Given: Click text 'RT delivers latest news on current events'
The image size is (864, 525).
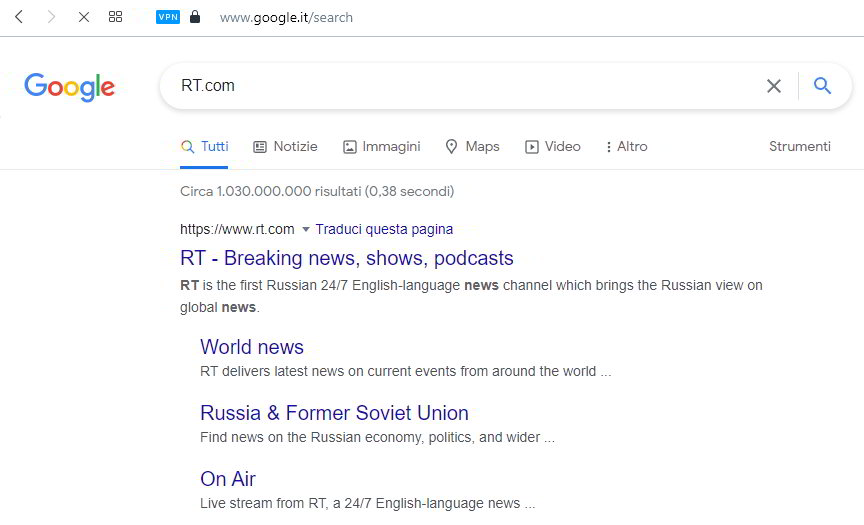Looking at the screenshot, I should pos(406,371).
